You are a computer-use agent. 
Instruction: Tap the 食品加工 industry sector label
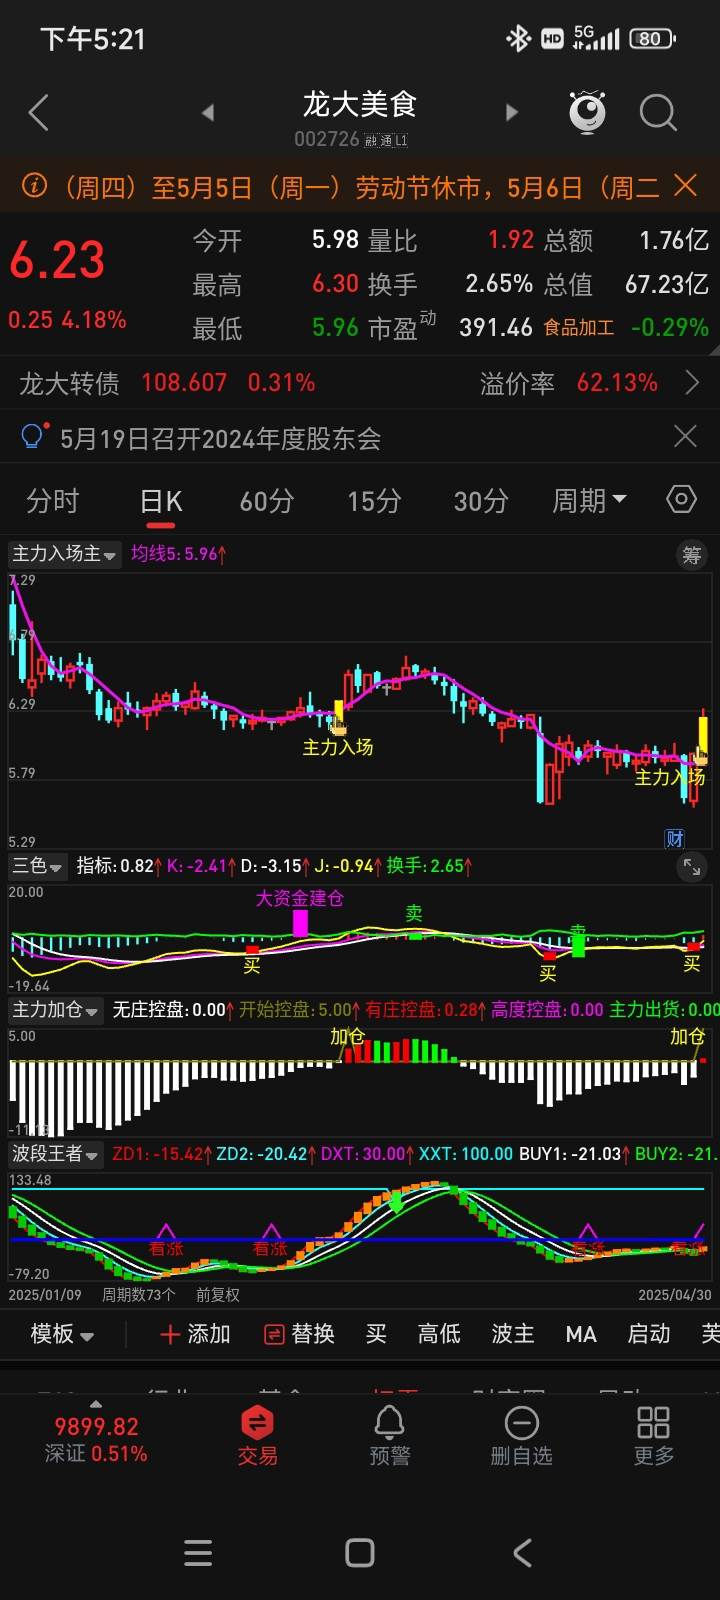tap(579, 328)
